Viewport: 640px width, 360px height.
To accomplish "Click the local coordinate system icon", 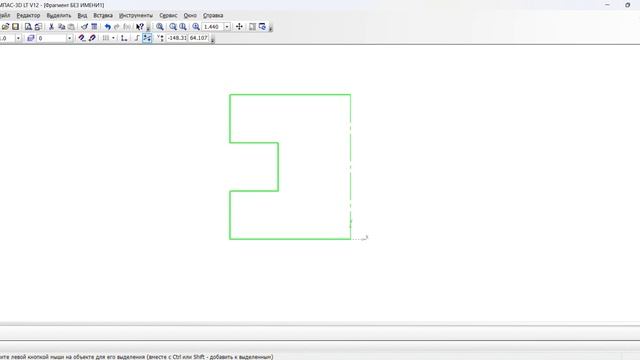I will 124,38.
